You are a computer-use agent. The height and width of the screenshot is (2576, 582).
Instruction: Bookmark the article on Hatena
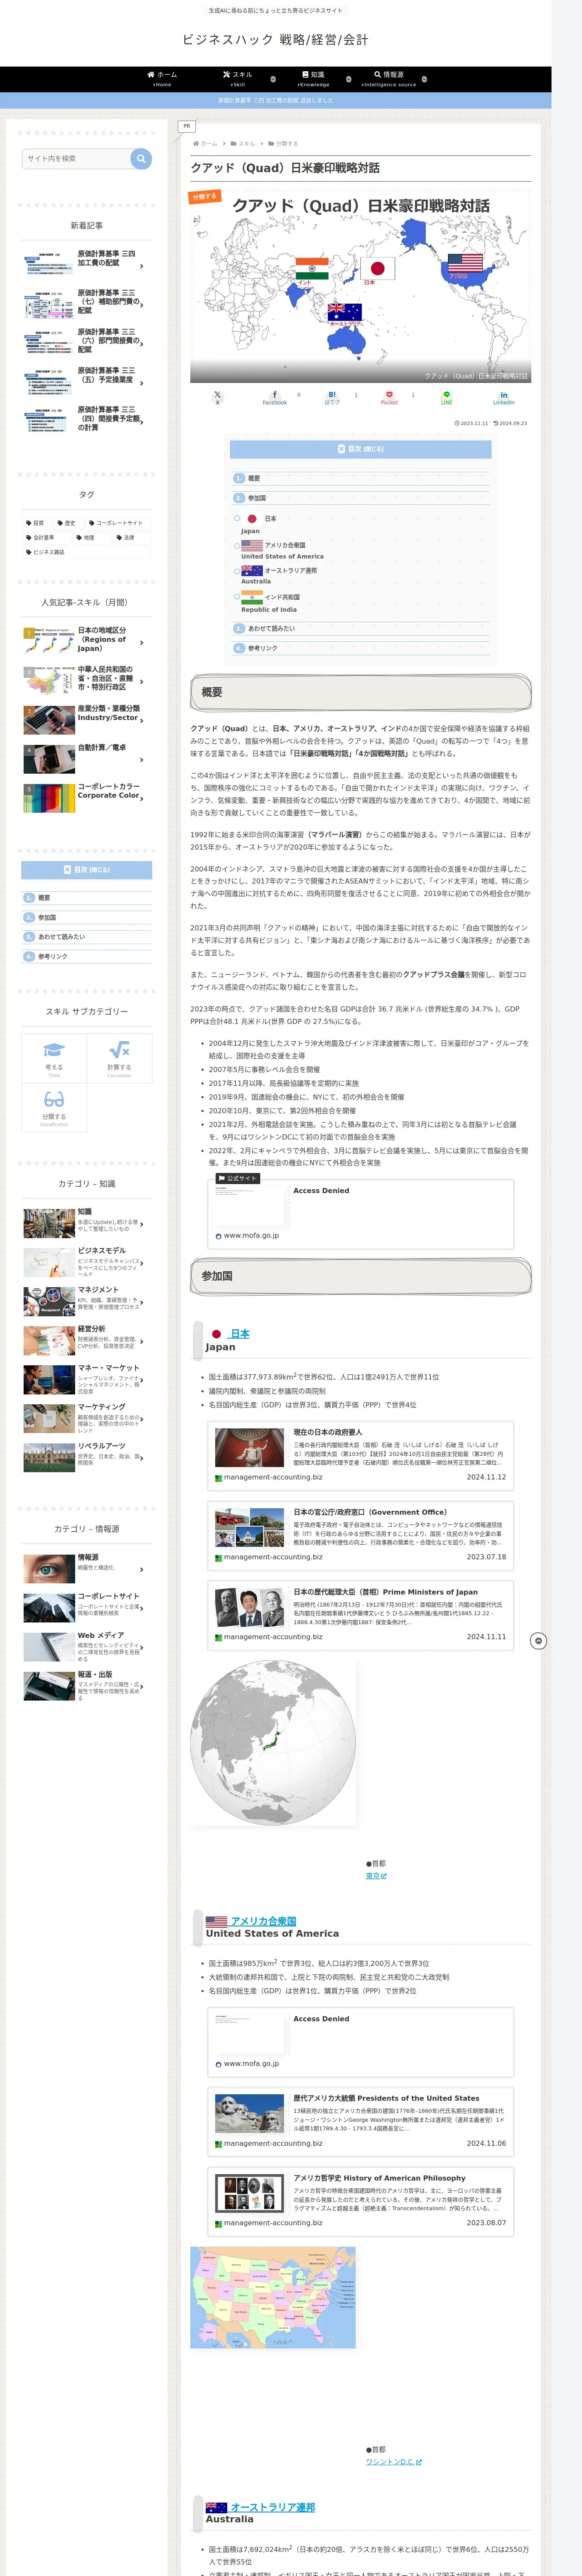[332, 397]
